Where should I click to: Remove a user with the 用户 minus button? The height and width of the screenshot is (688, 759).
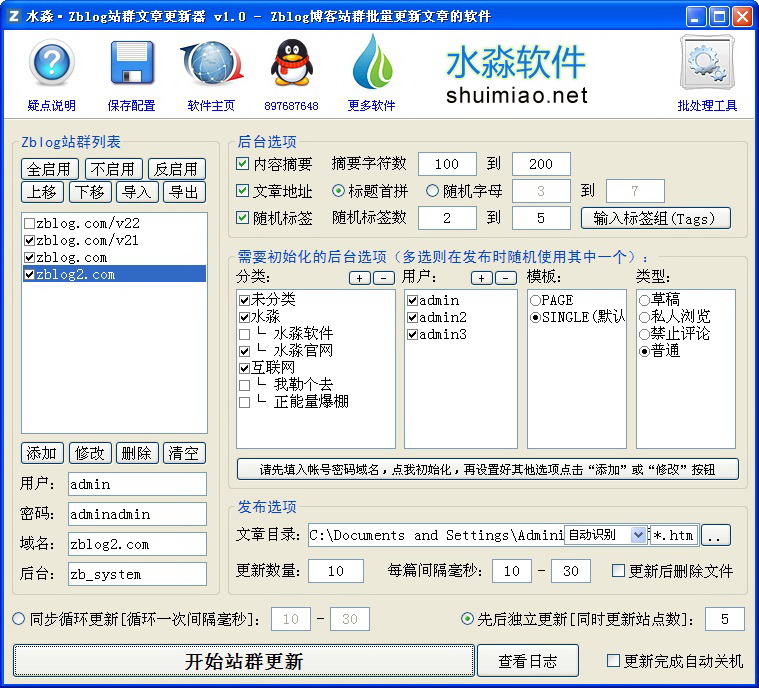(506, 278)
